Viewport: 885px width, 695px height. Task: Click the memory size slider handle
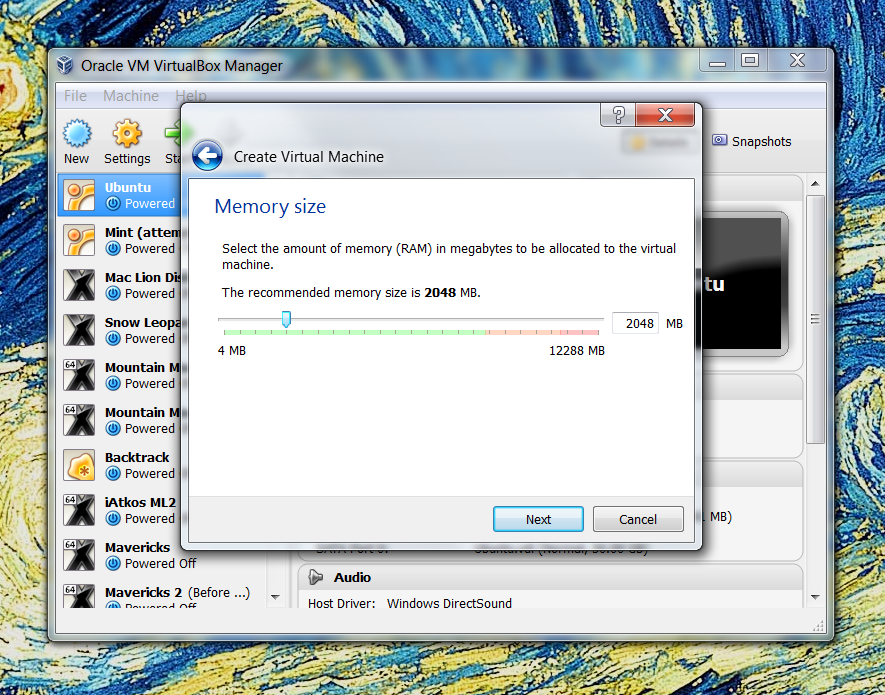click(286, 319)
